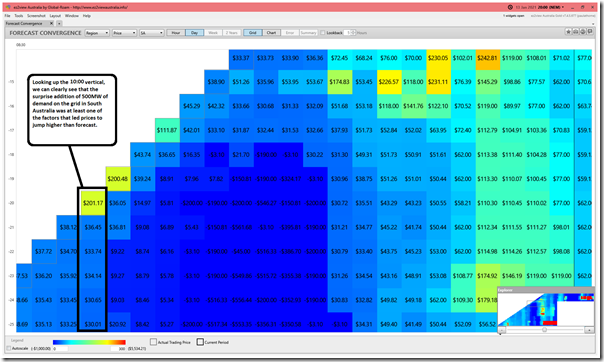Click the favourite star icon in toolbar
The height and width of the screenshot is (362, 604).
pyautogui.click(x=569, y=32)
